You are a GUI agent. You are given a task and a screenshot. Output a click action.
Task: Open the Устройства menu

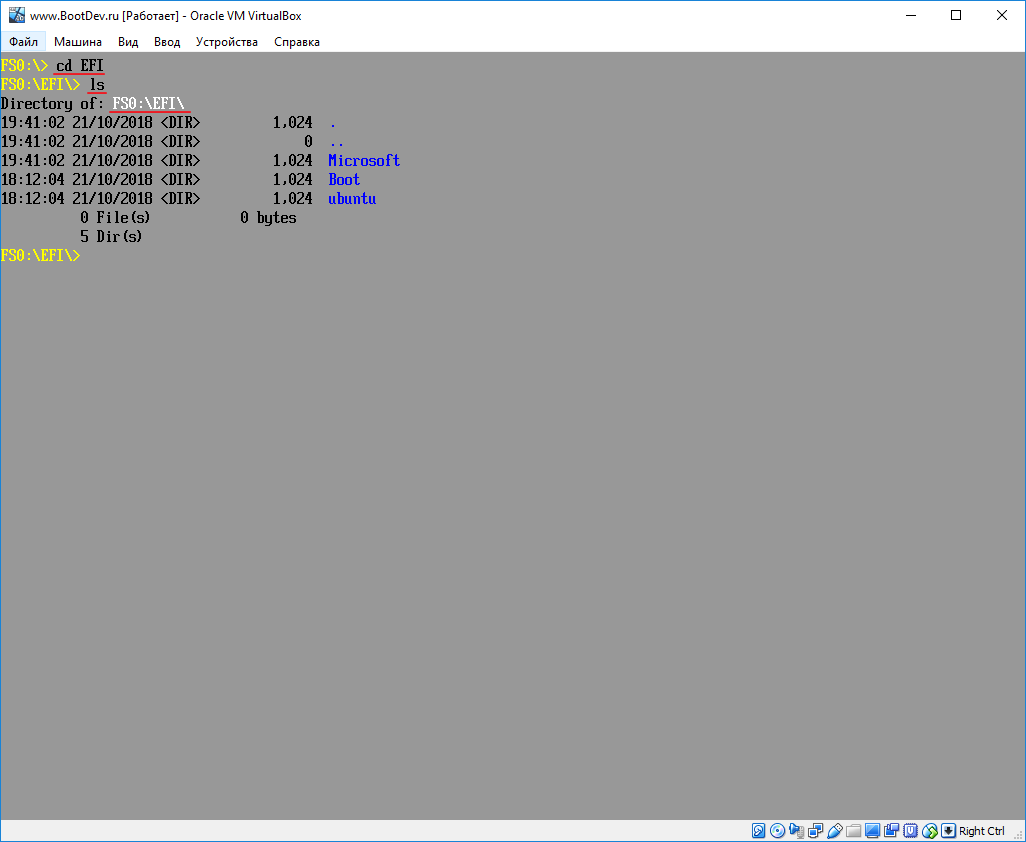coord(226,42)
